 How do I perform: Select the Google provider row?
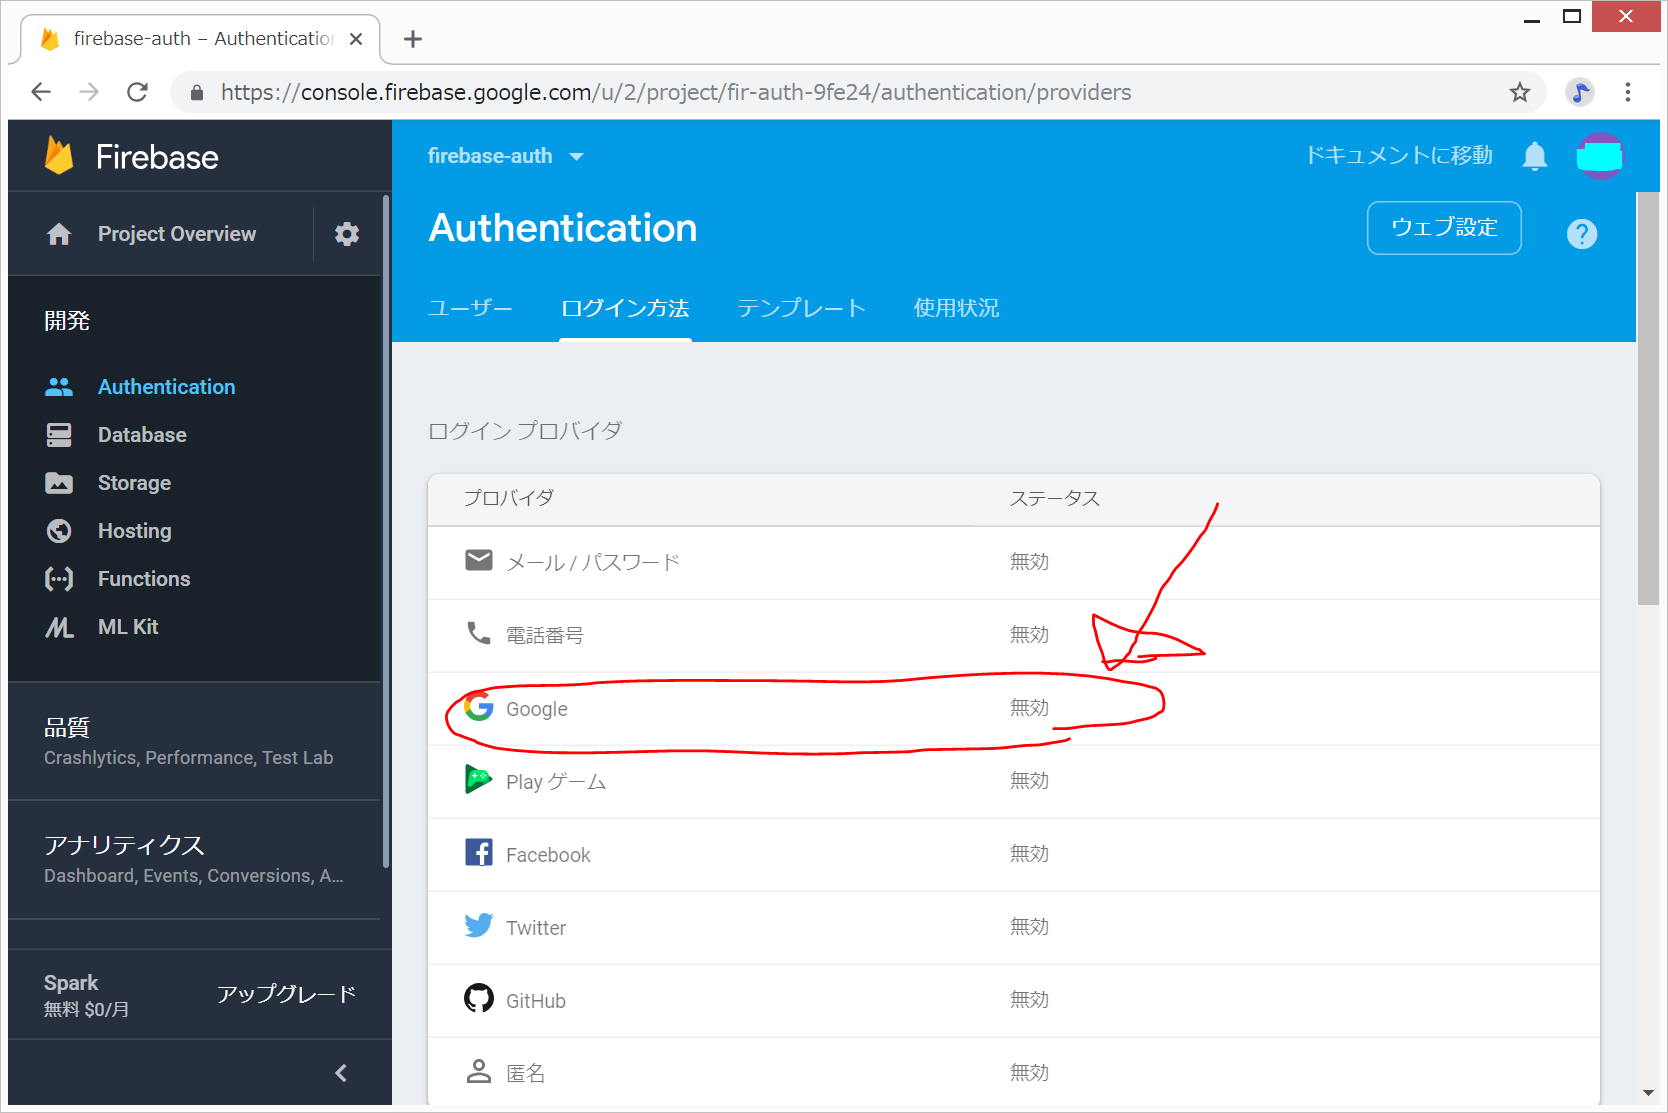[800, 709]
